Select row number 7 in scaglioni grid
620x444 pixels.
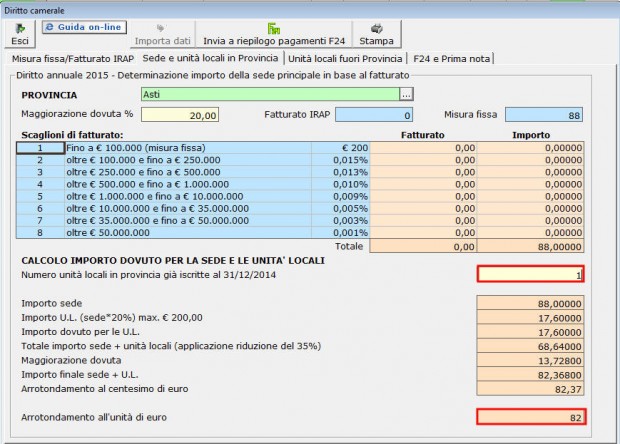click(40, 221)
